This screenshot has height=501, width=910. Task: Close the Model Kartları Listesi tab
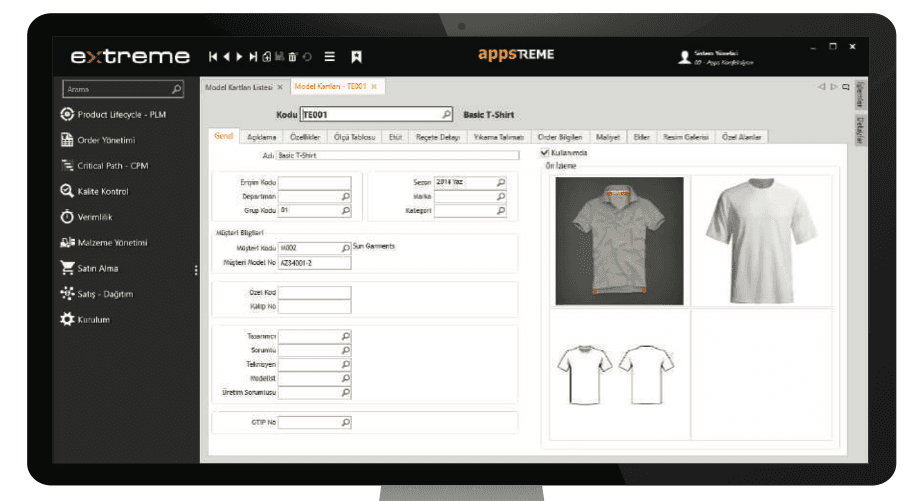click(x=280, y=87)
